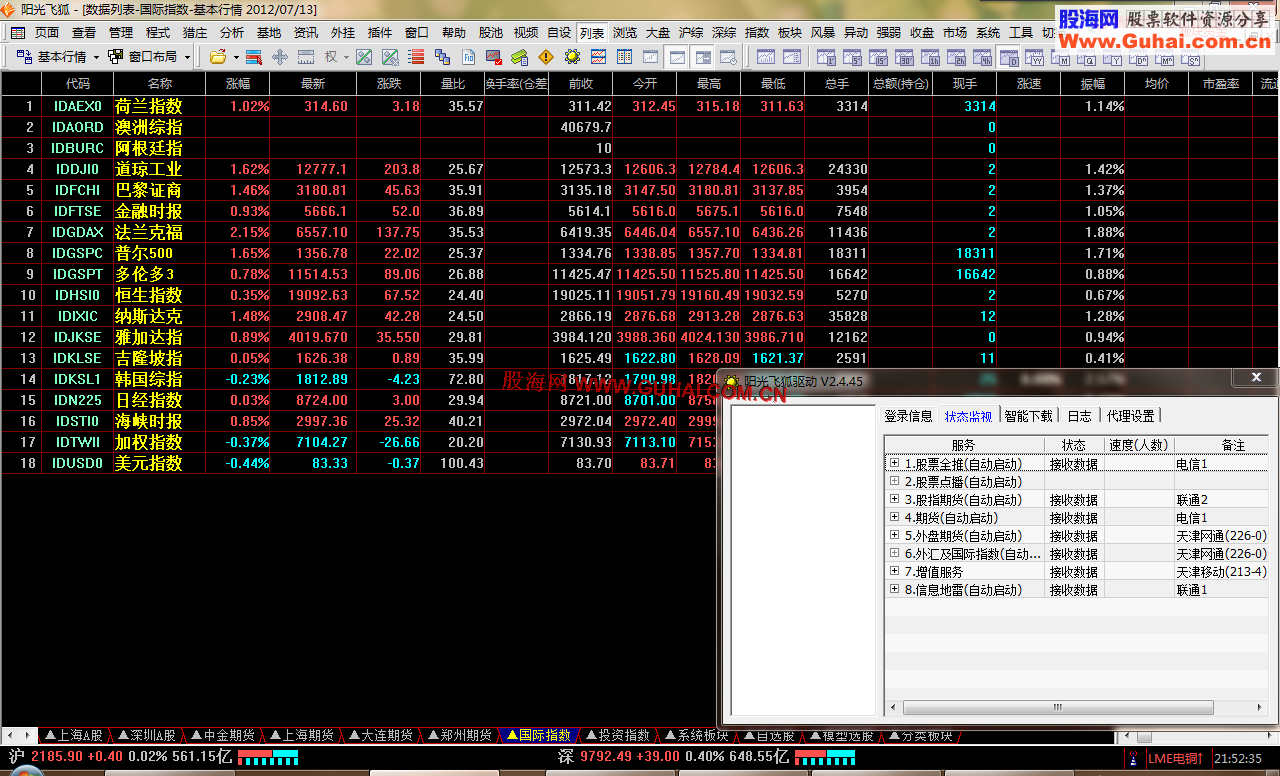Open the 工具 menu

tap(1021, 32)
